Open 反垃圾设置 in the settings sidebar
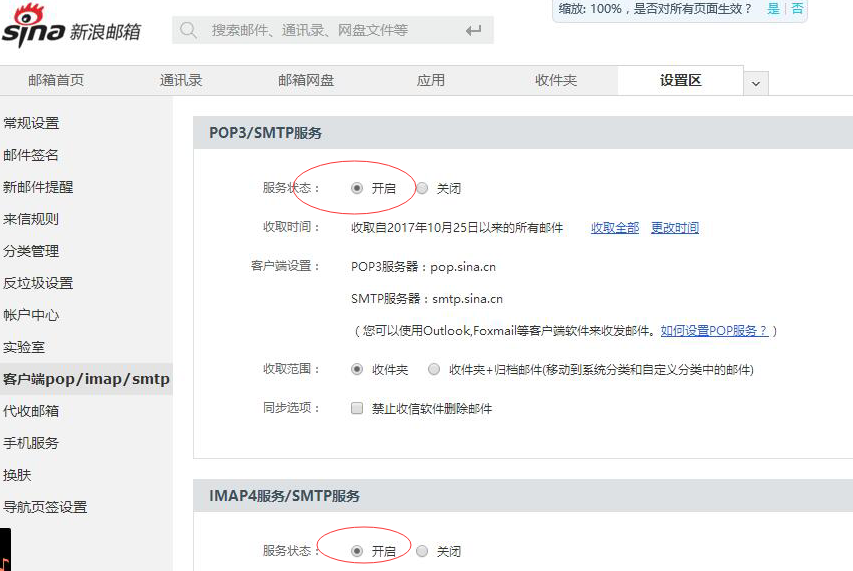 (38, 283)
